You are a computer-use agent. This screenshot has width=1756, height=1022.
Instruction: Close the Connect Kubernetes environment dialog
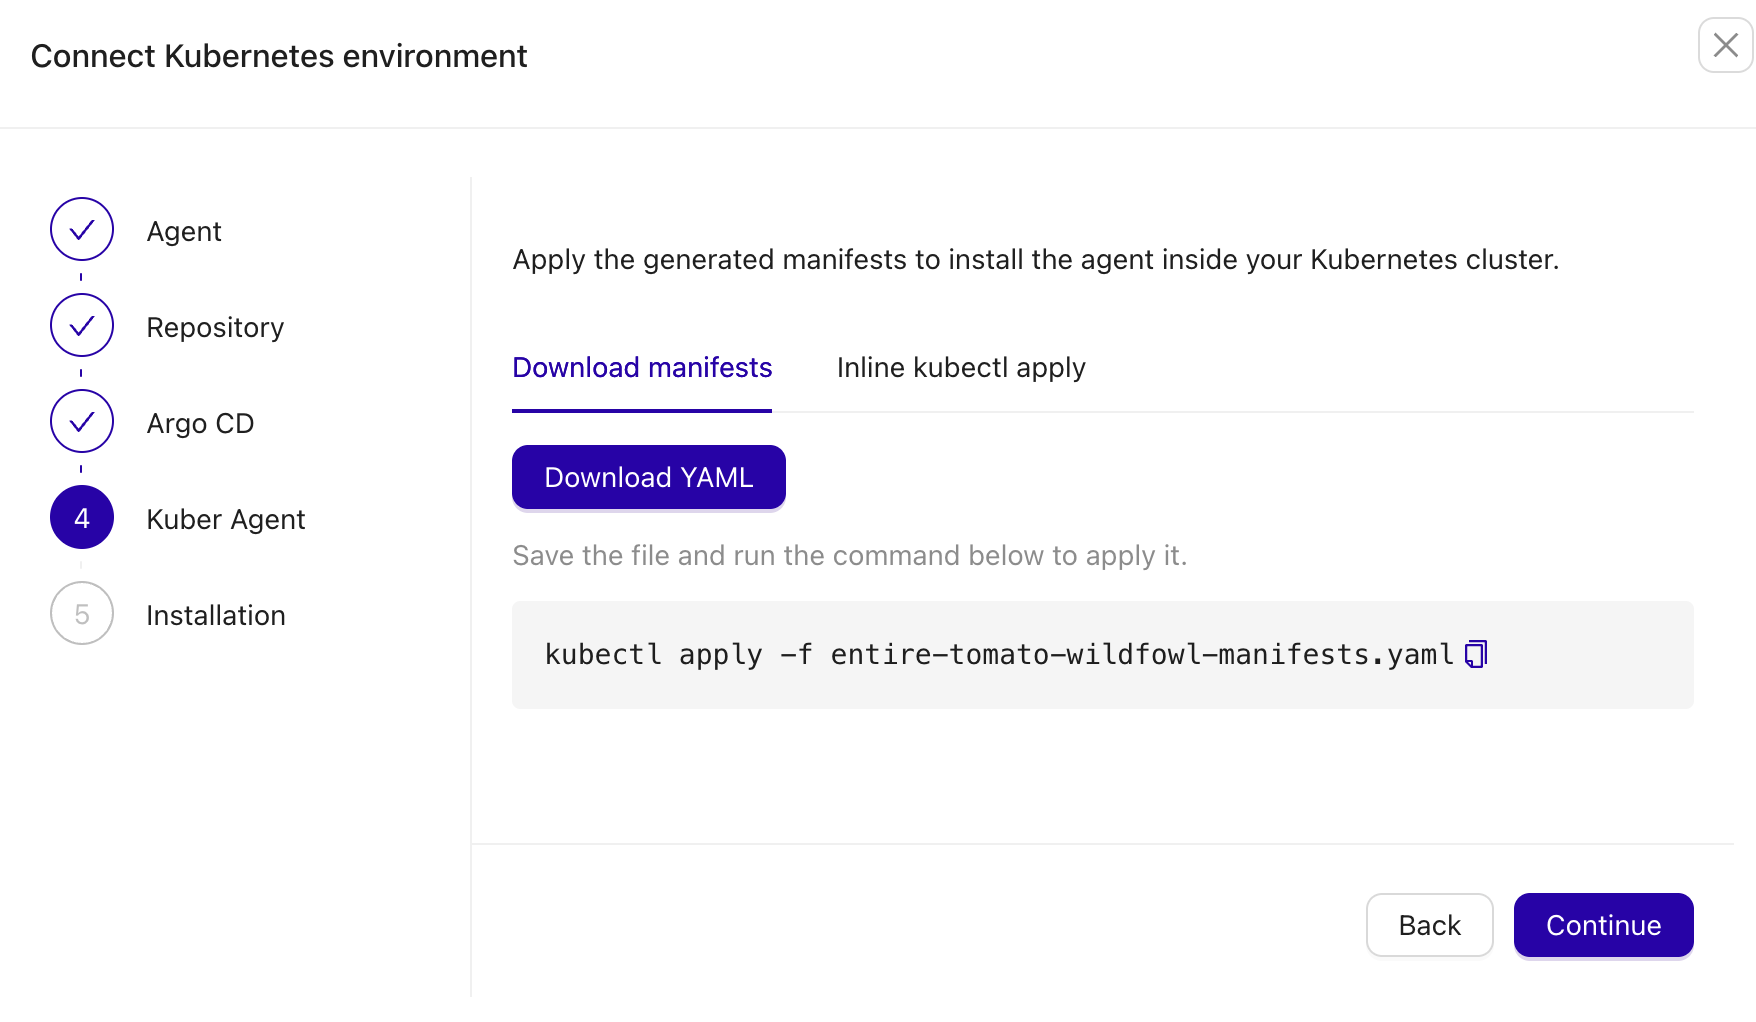pos(1724,46)
